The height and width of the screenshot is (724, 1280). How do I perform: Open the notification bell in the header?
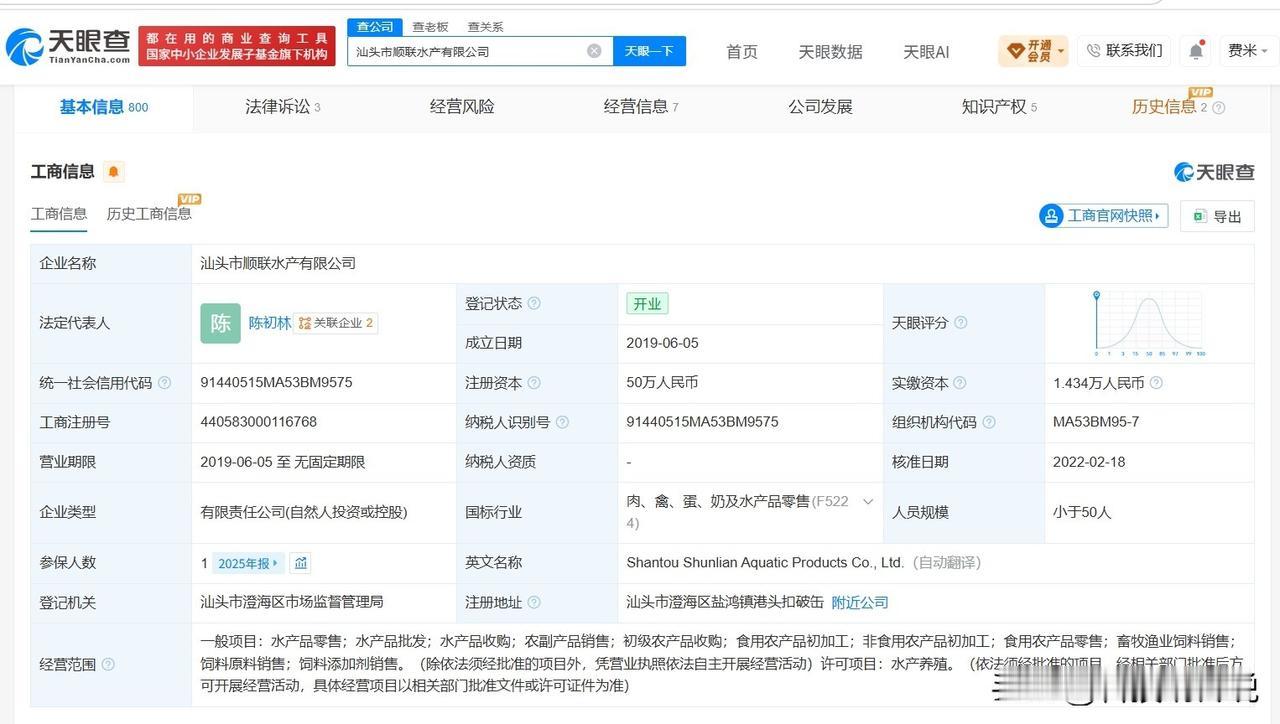(1196, 51)
